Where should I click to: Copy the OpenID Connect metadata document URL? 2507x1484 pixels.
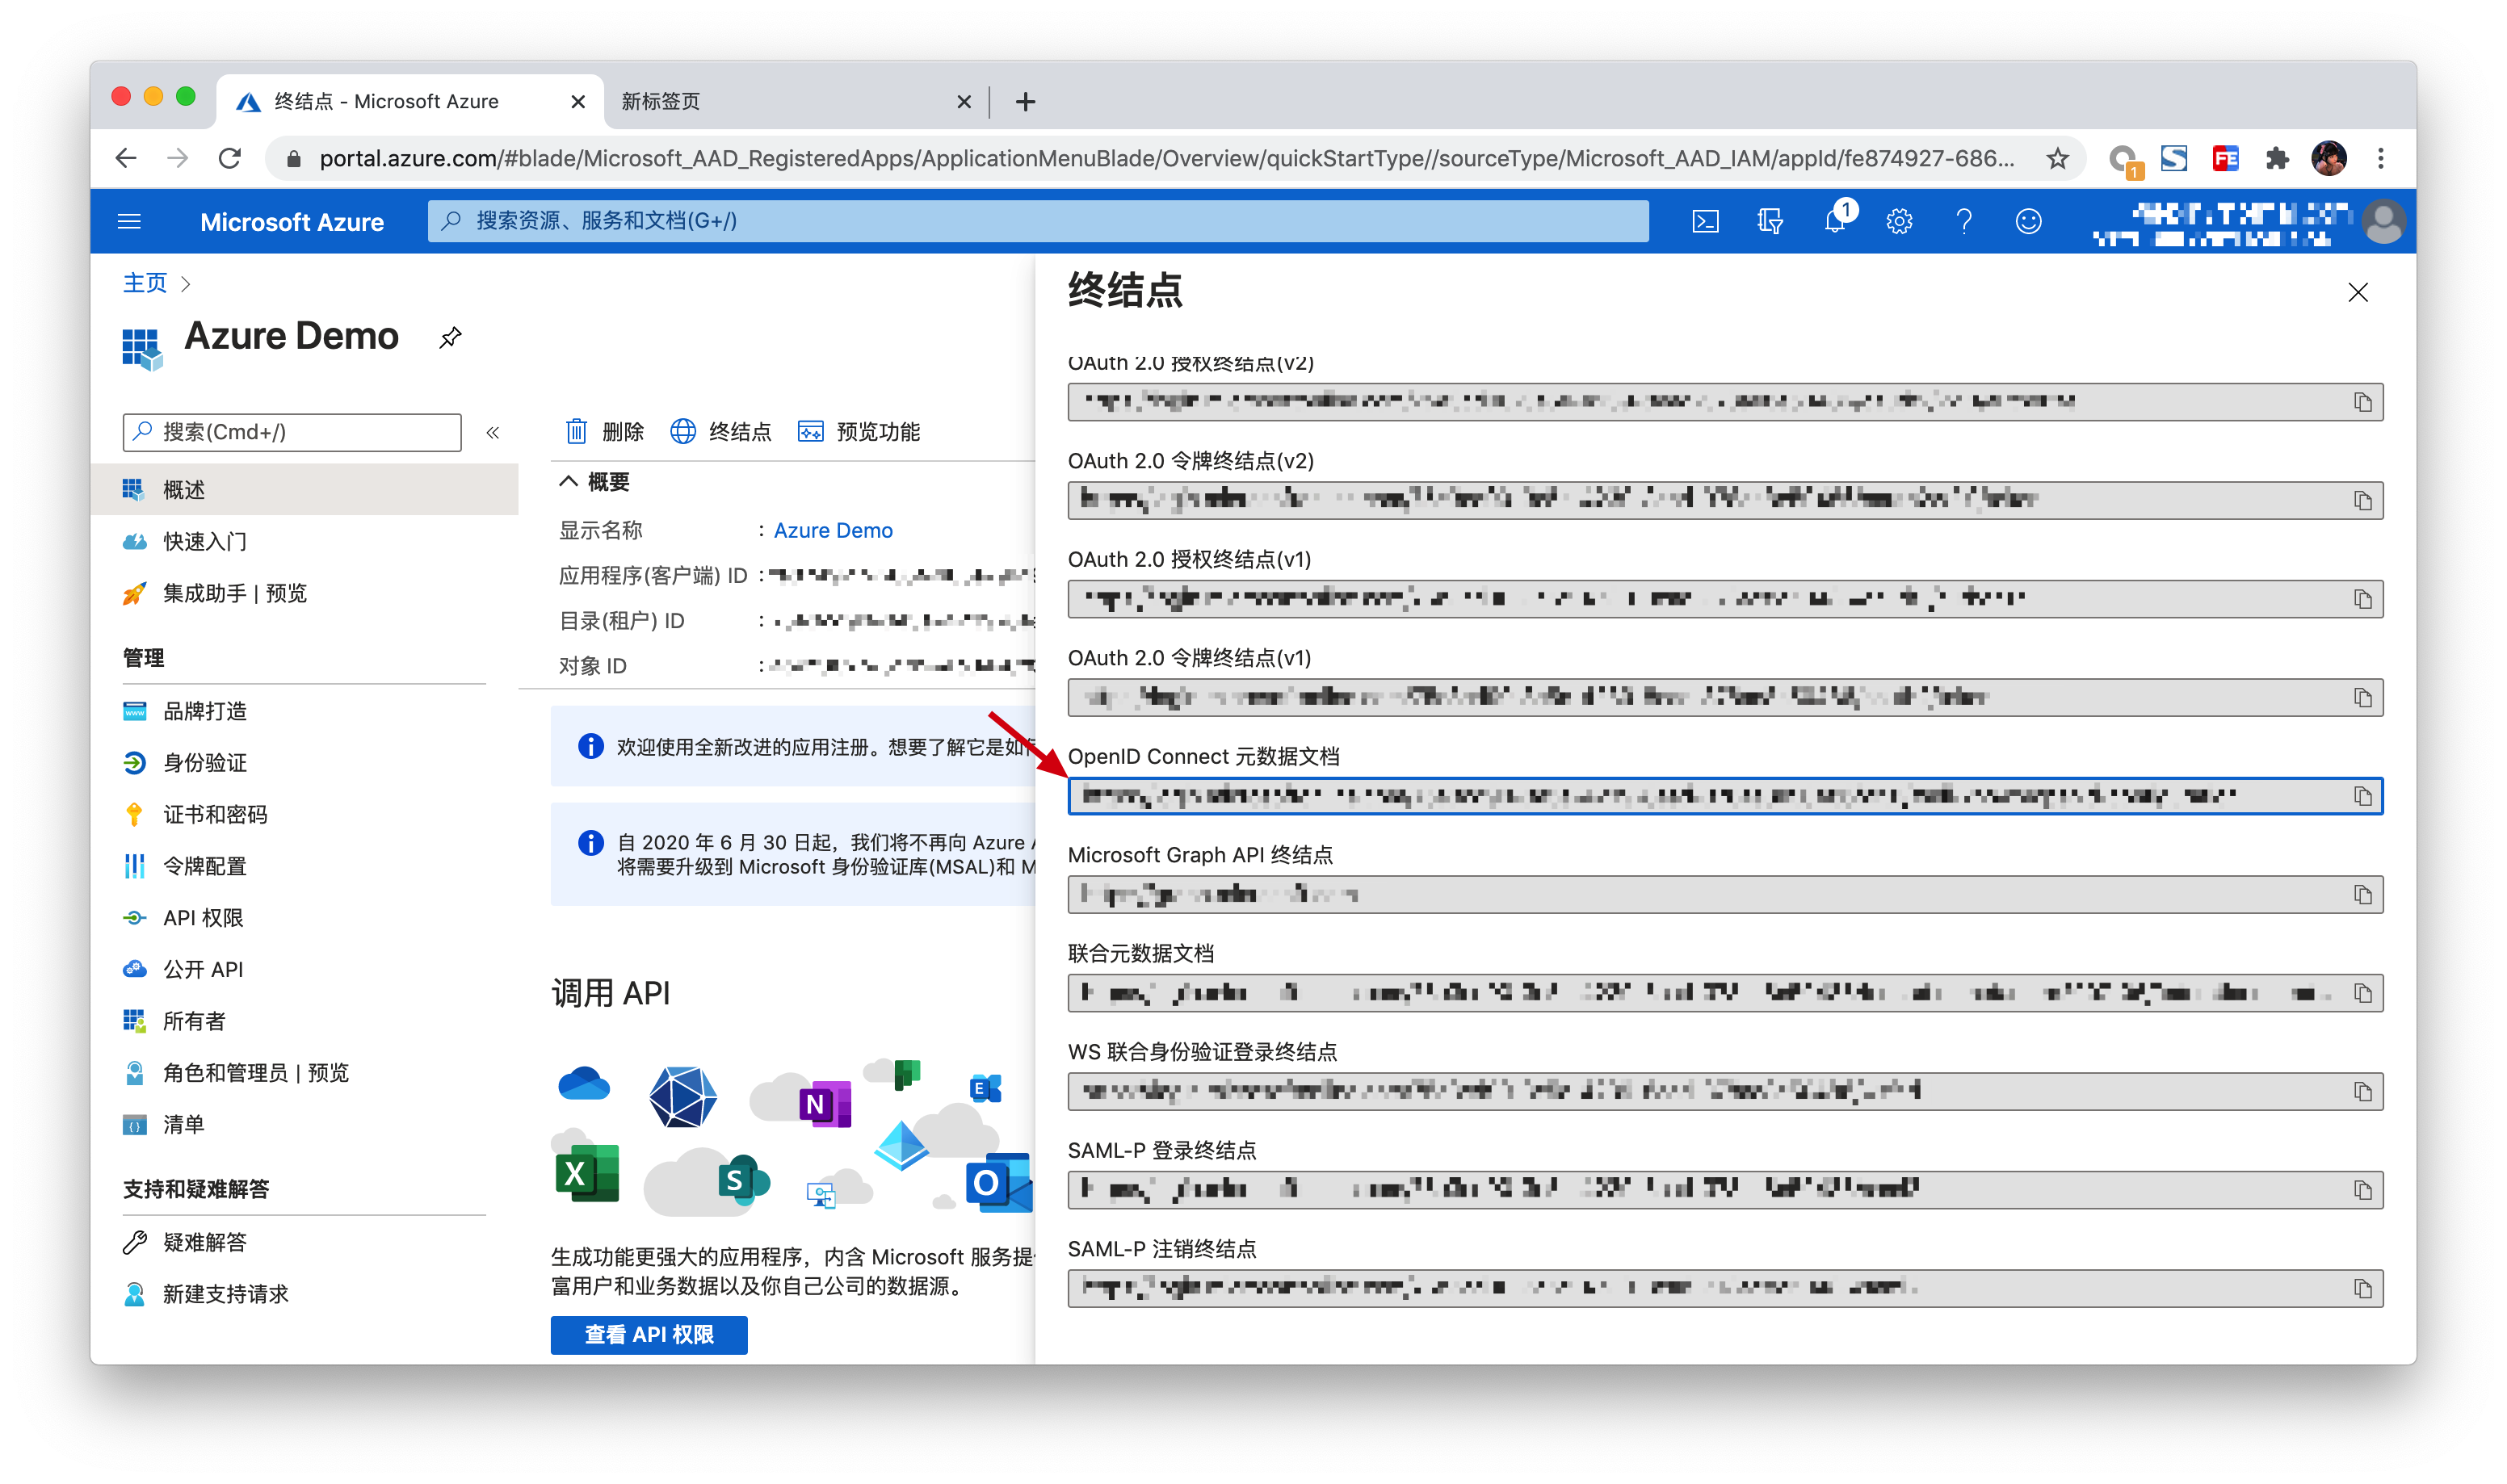click(x=2362, y=797)
